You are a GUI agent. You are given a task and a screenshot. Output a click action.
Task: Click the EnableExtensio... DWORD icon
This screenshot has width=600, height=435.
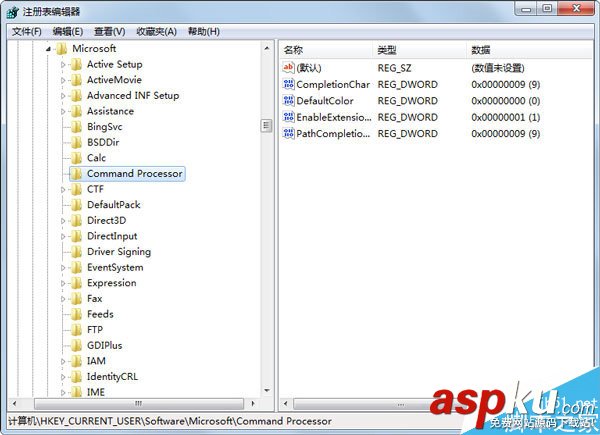(288, 117)
